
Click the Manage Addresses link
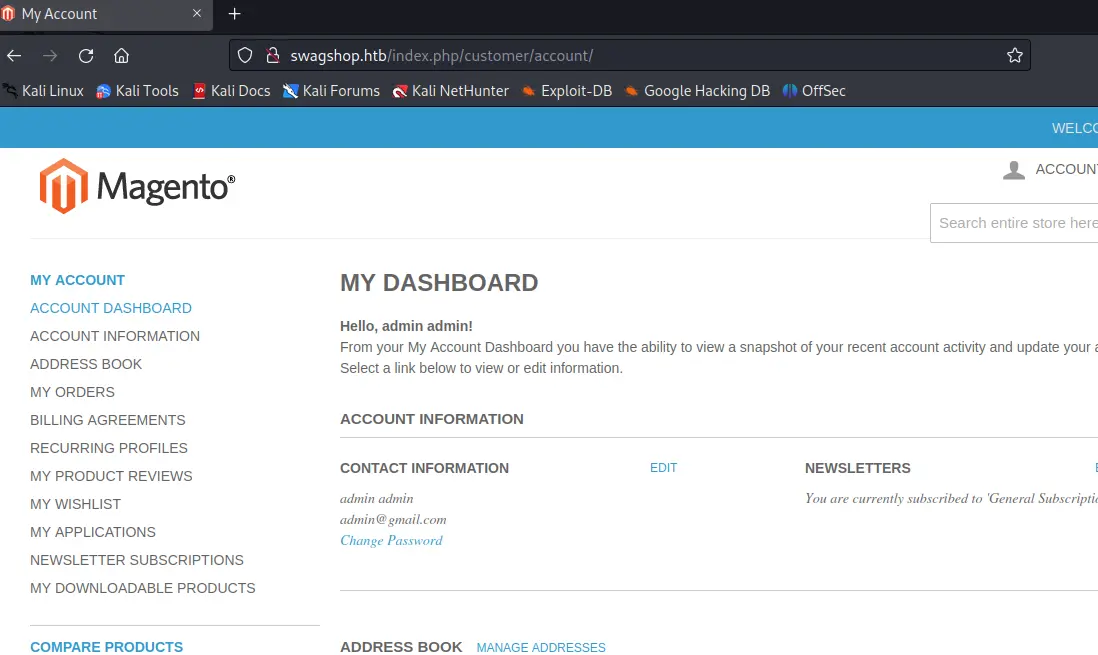coord(541,647)
